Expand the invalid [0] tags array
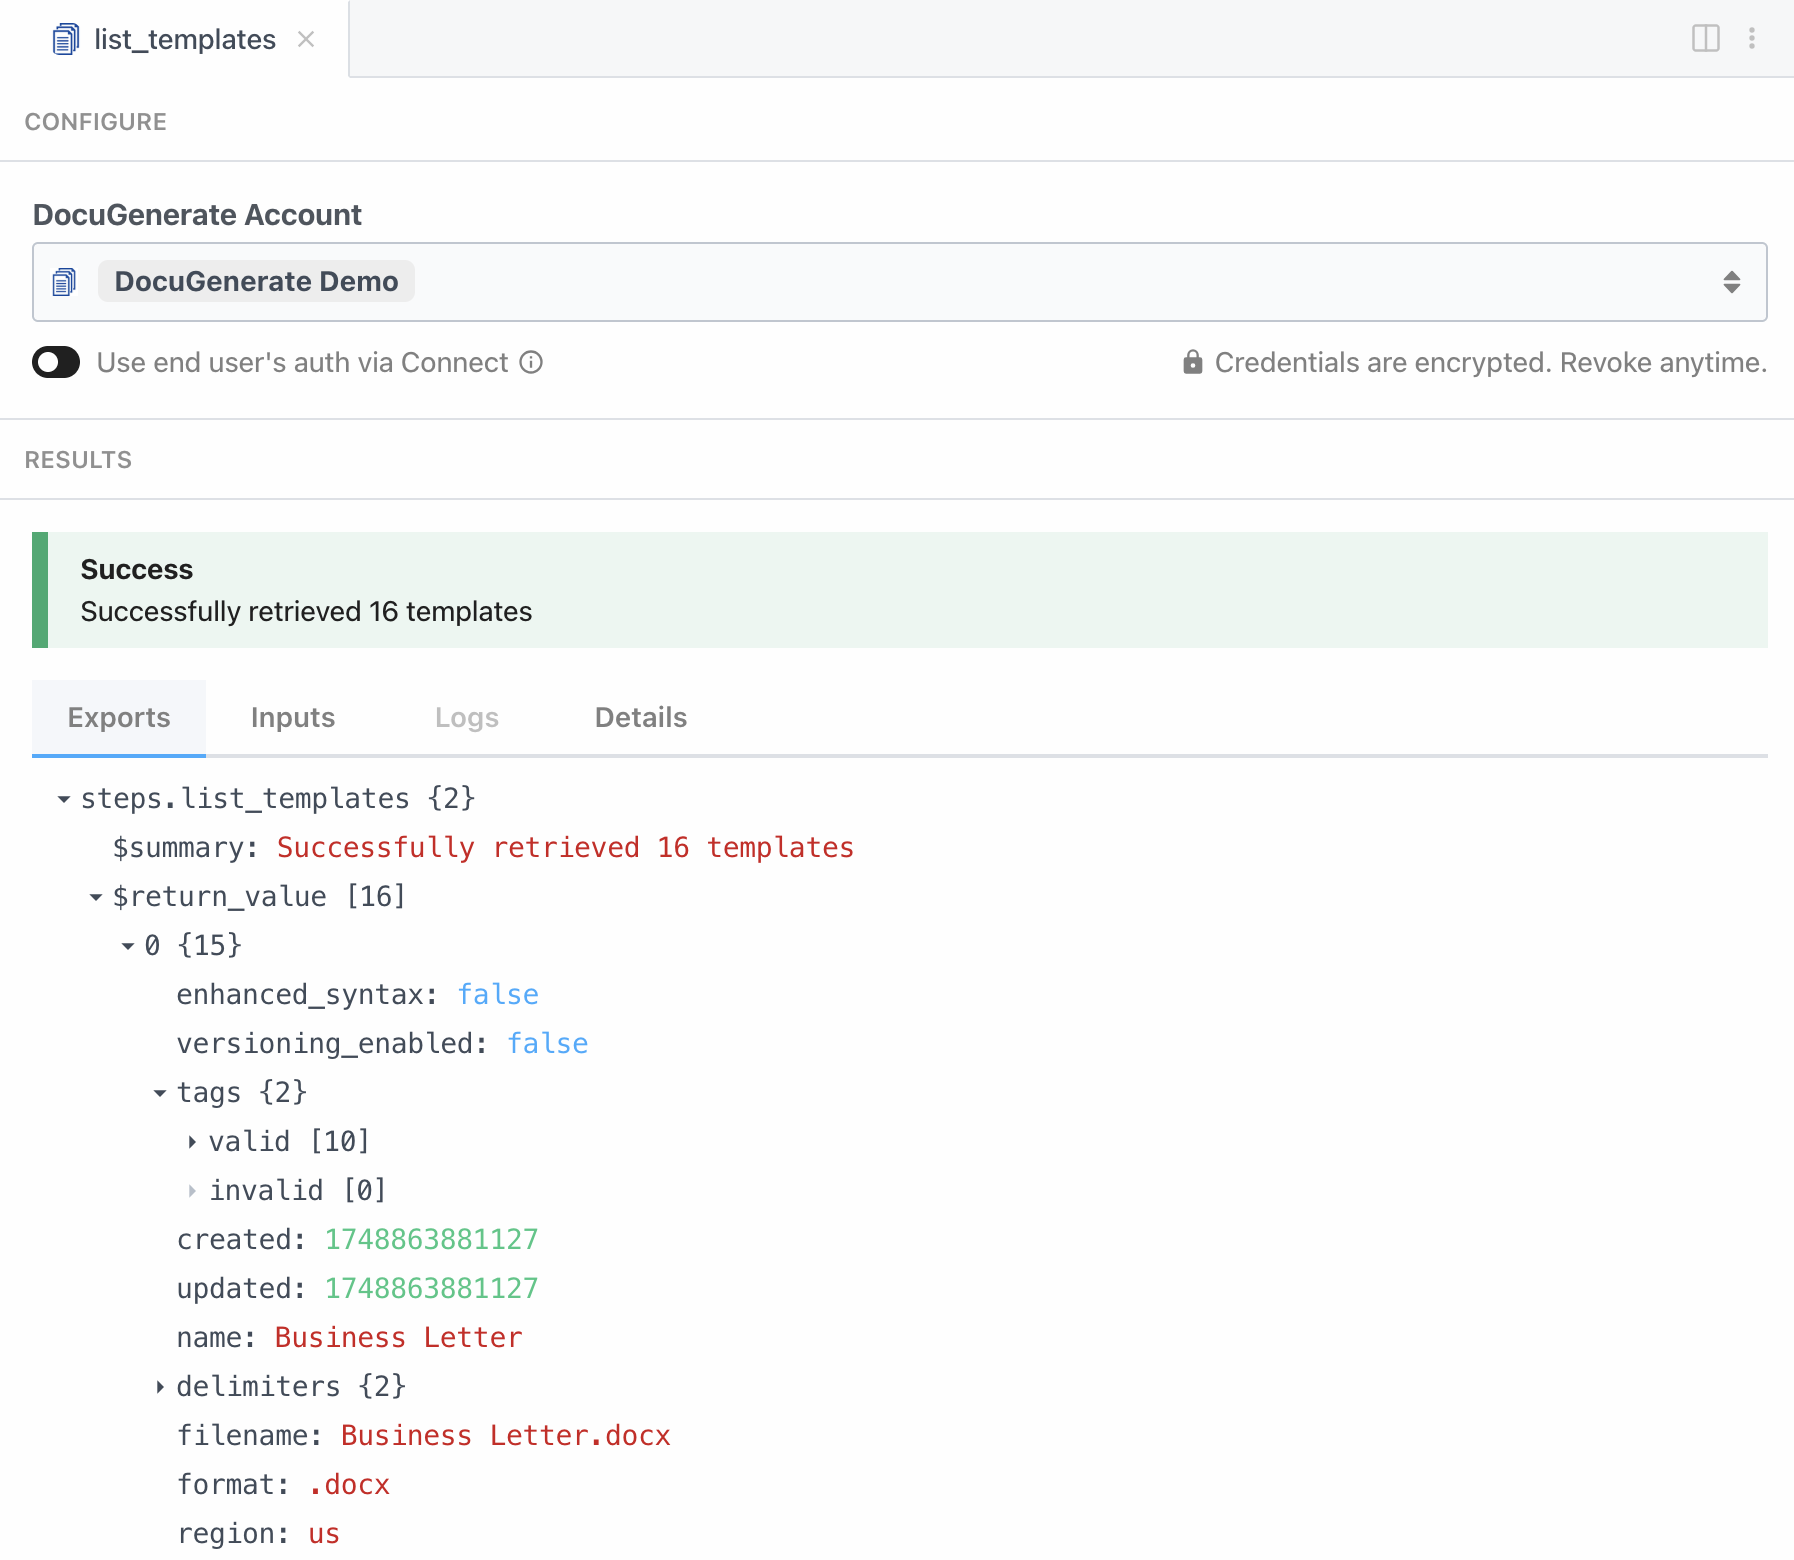 (191, 1190)
